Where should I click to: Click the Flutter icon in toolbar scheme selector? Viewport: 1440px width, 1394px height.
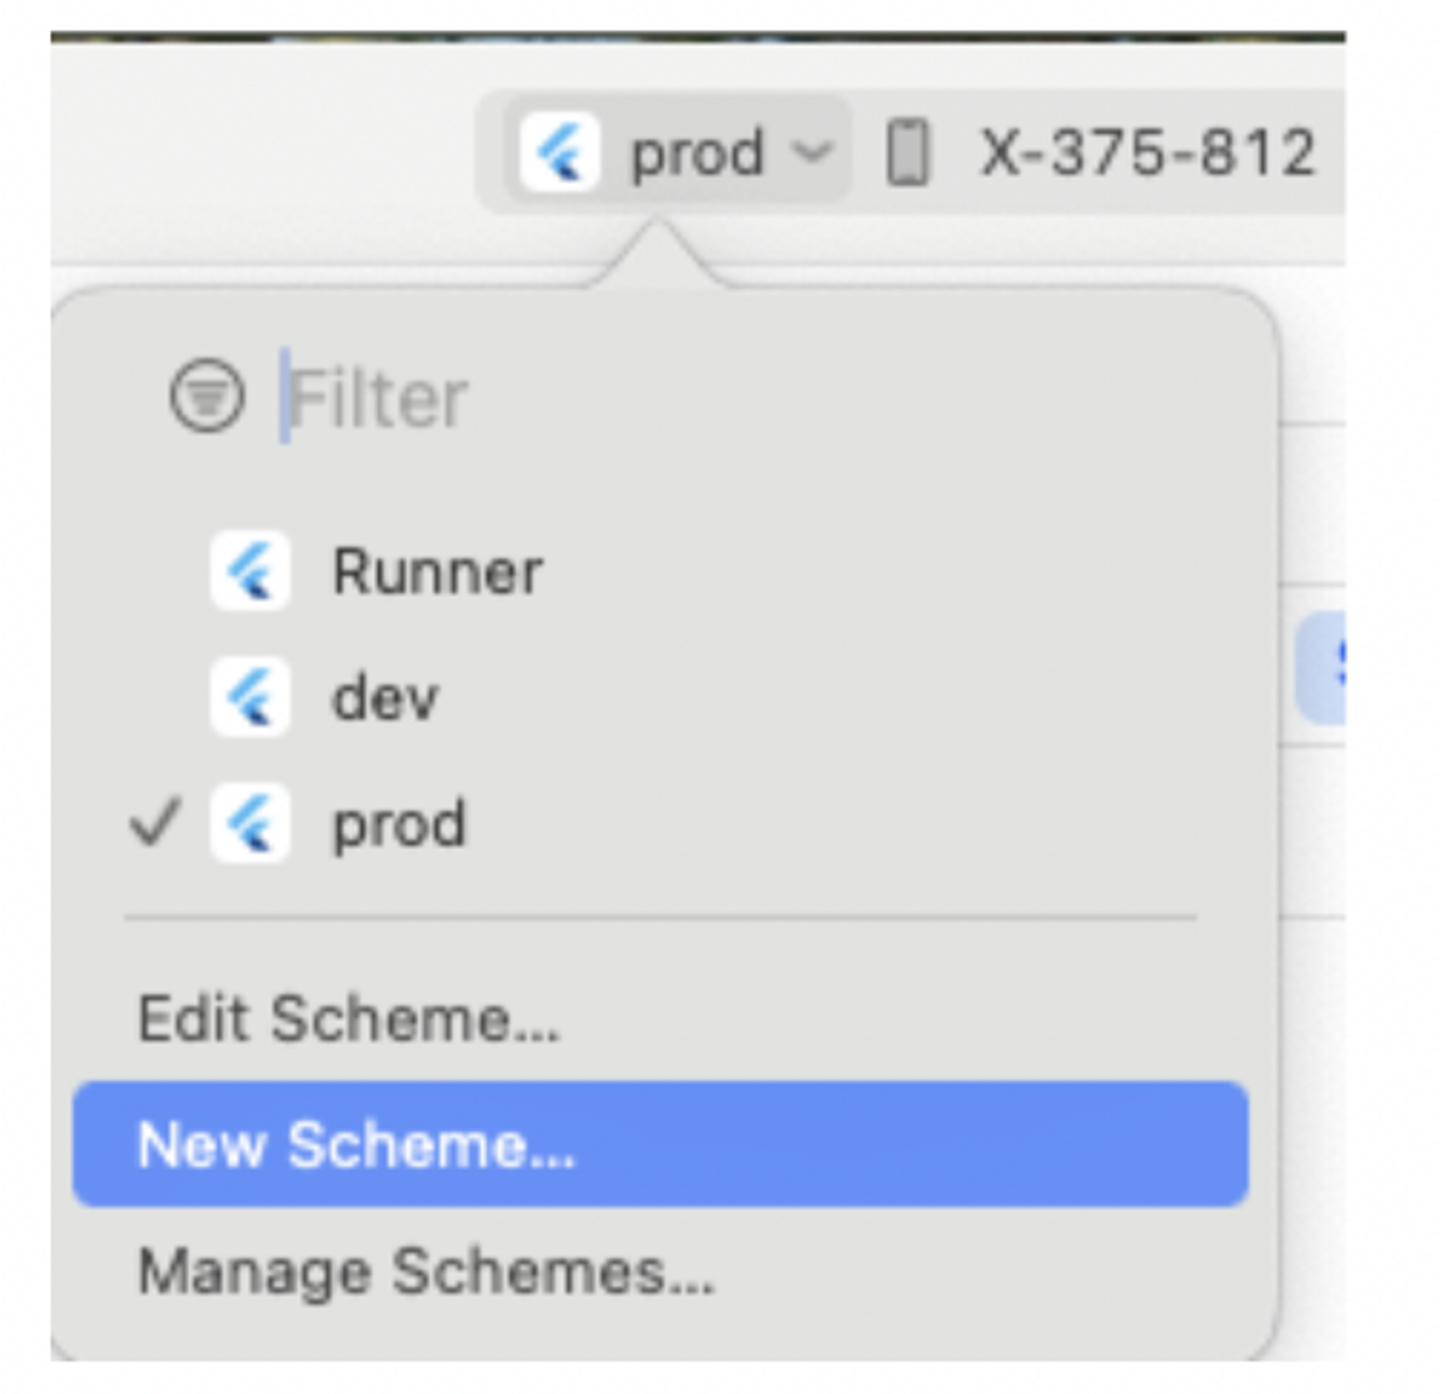click(560, 153)
